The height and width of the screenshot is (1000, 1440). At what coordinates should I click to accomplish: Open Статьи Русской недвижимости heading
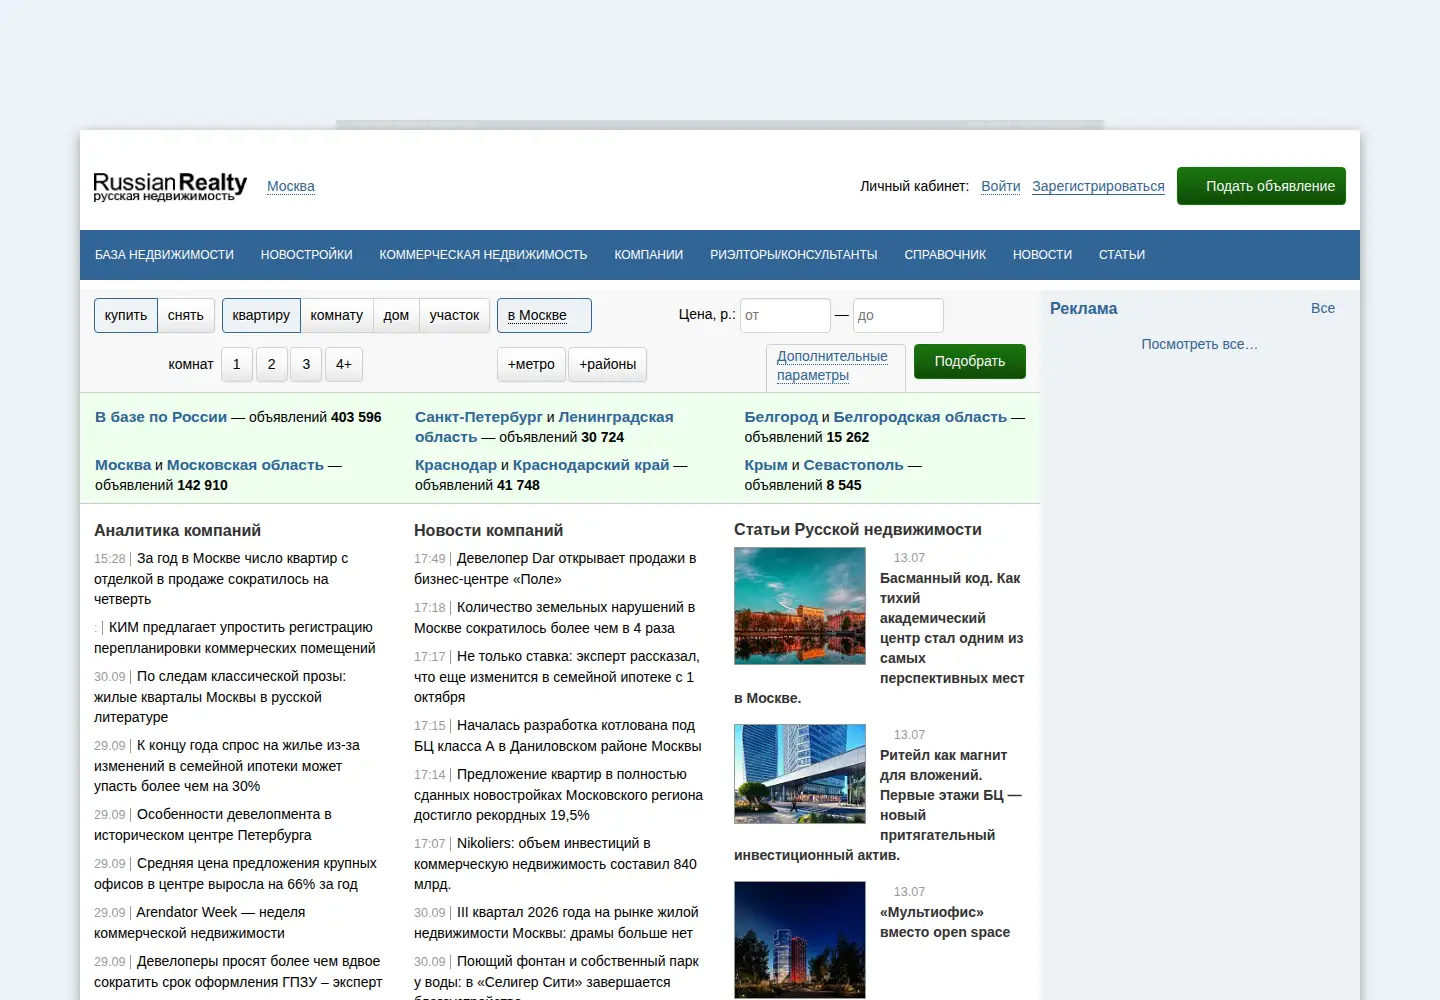coord(858,530)
